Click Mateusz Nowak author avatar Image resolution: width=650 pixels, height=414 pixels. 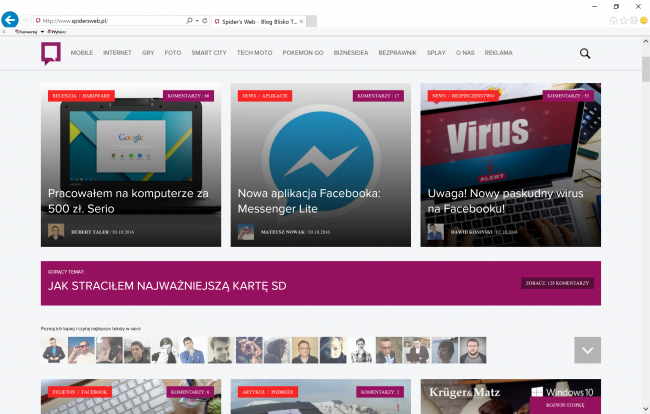[246, 232]
